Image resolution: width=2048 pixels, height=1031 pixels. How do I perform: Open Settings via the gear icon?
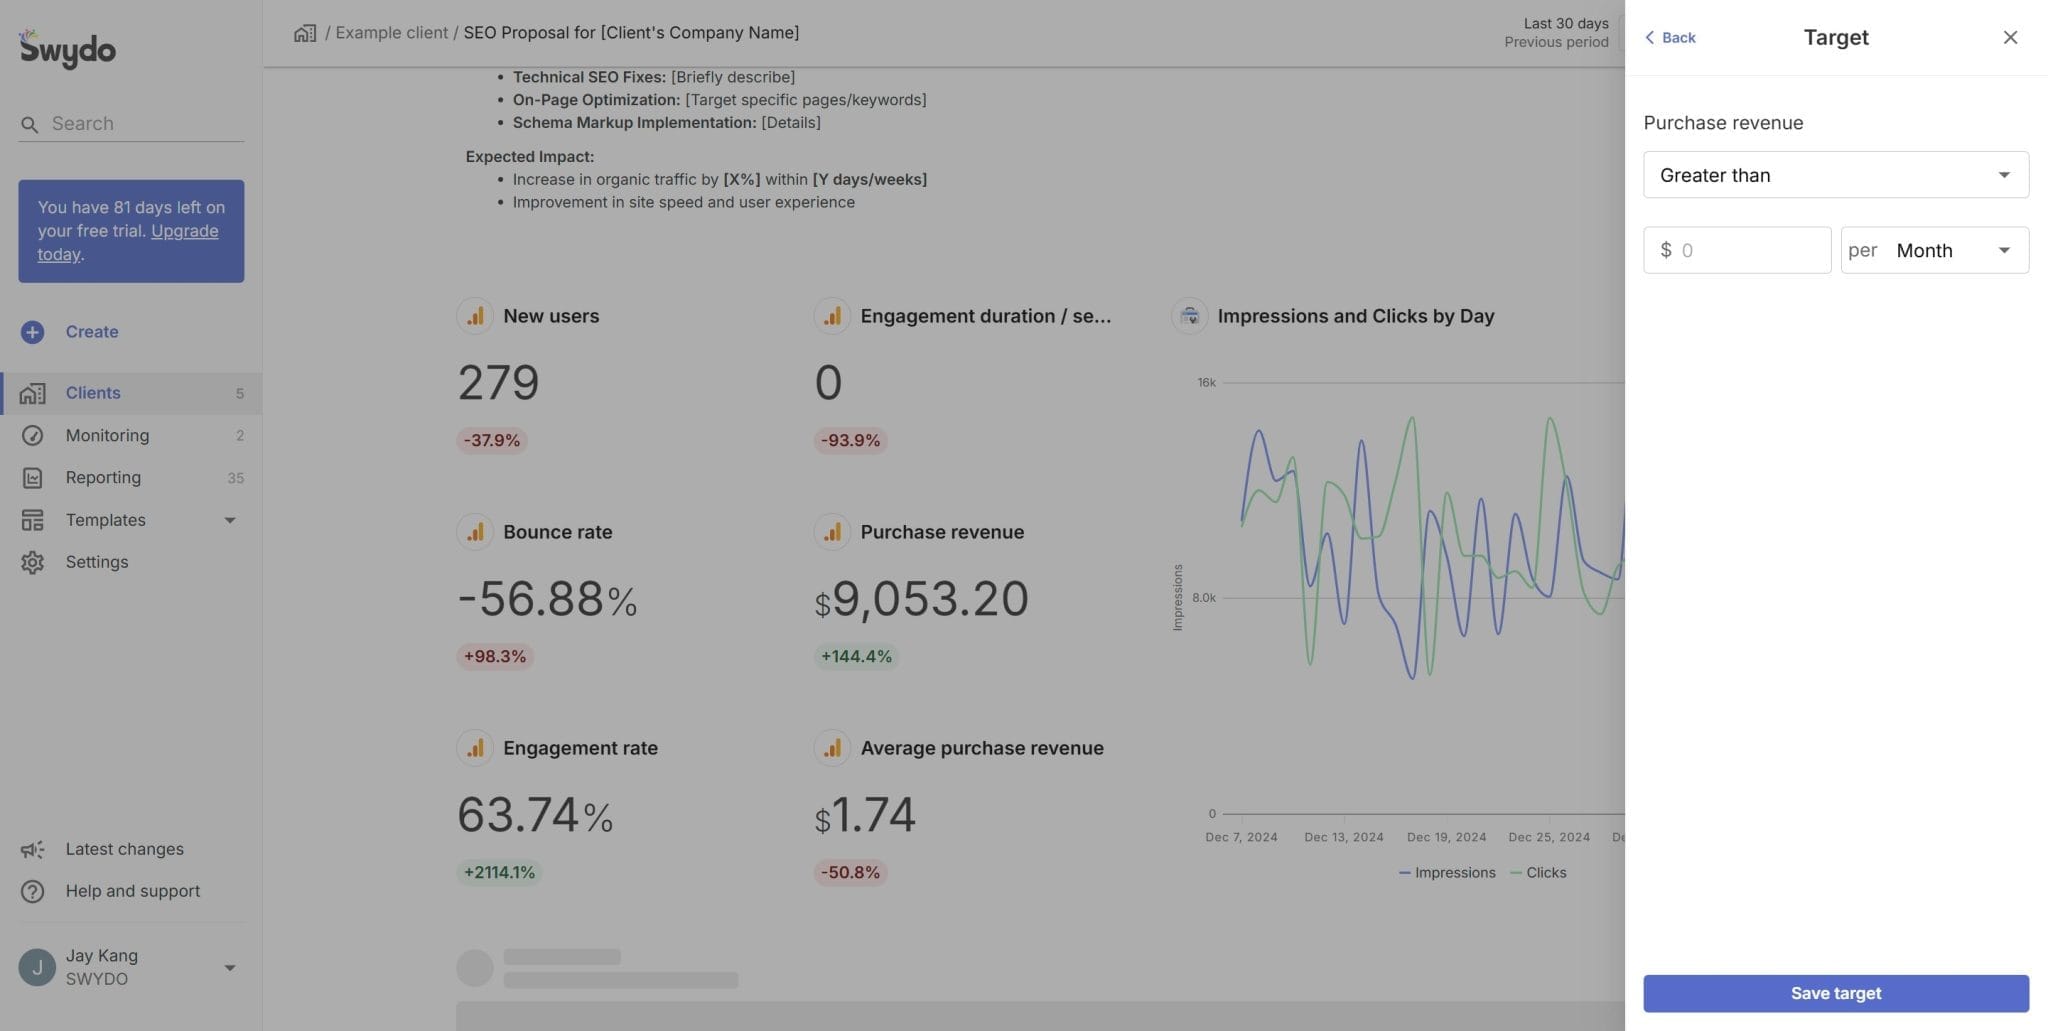point(33,561)
